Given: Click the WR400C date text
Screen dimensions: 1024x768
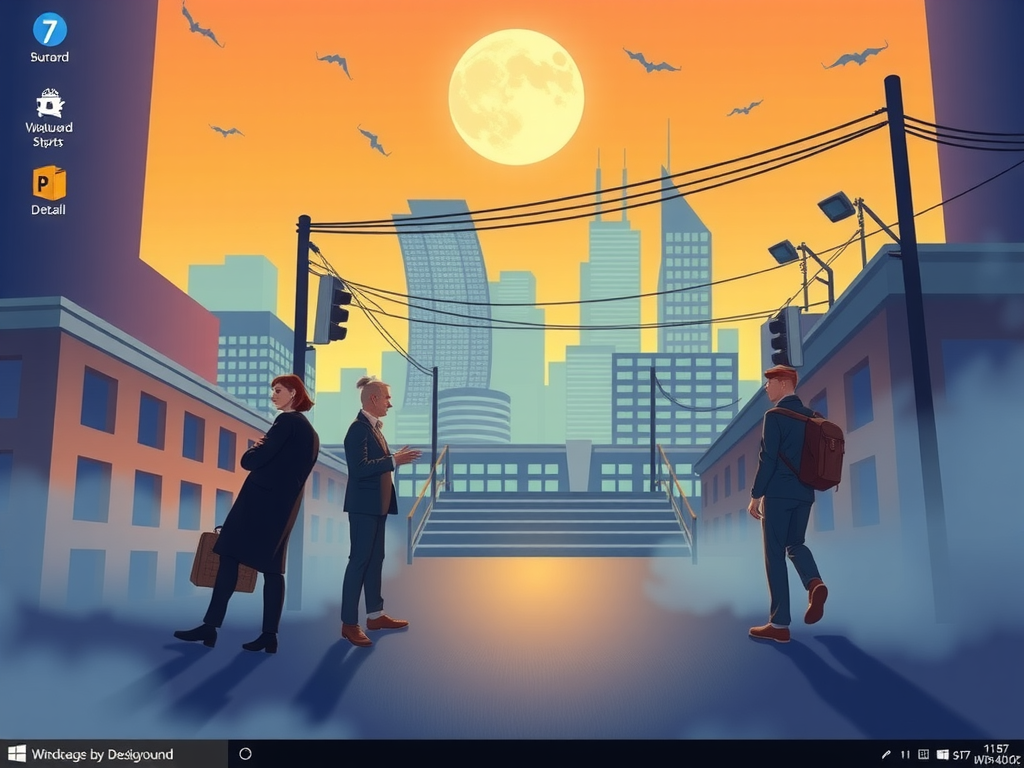Looking at the screenshot, I should coord(999,760).
